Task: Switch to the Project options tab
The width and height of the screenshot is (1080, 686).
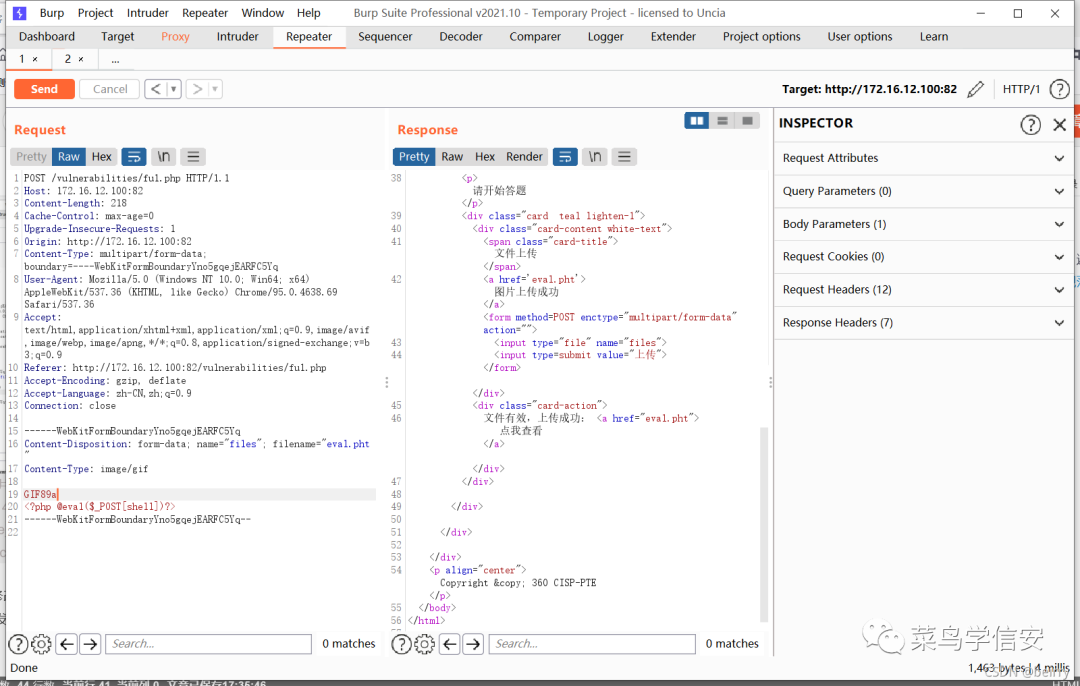Action: point(761,37)
